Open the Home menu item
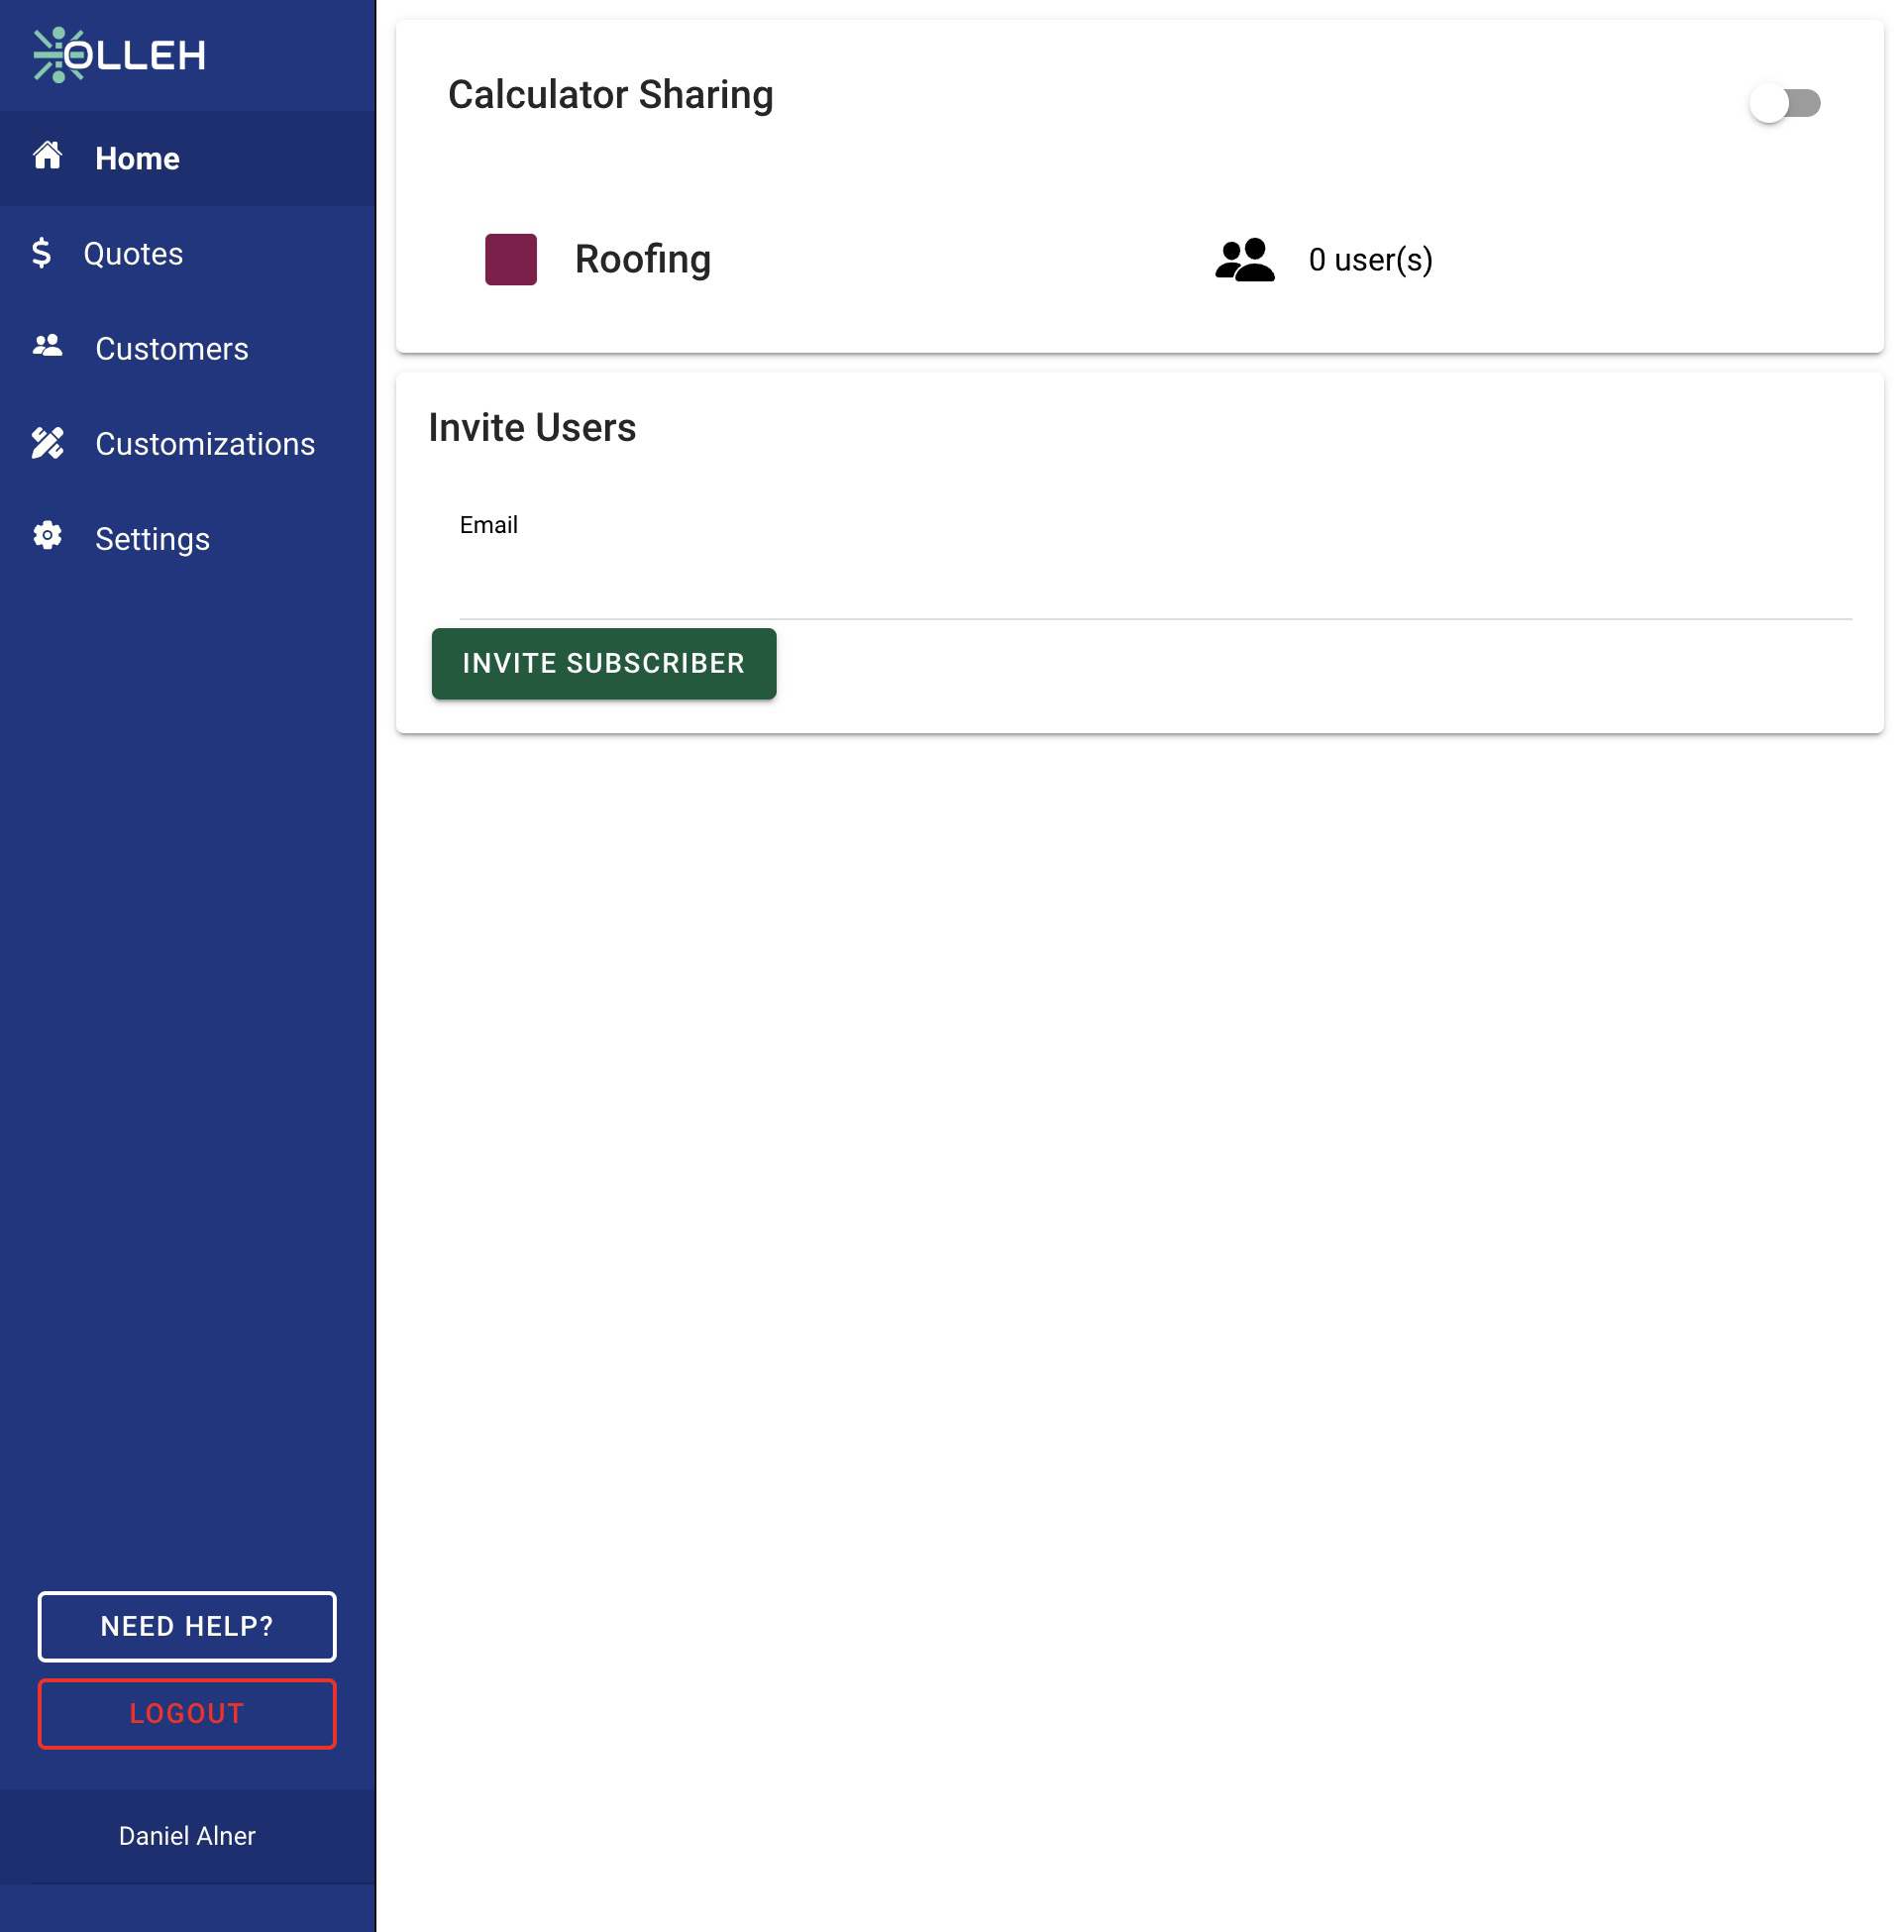 coord(137,159)
